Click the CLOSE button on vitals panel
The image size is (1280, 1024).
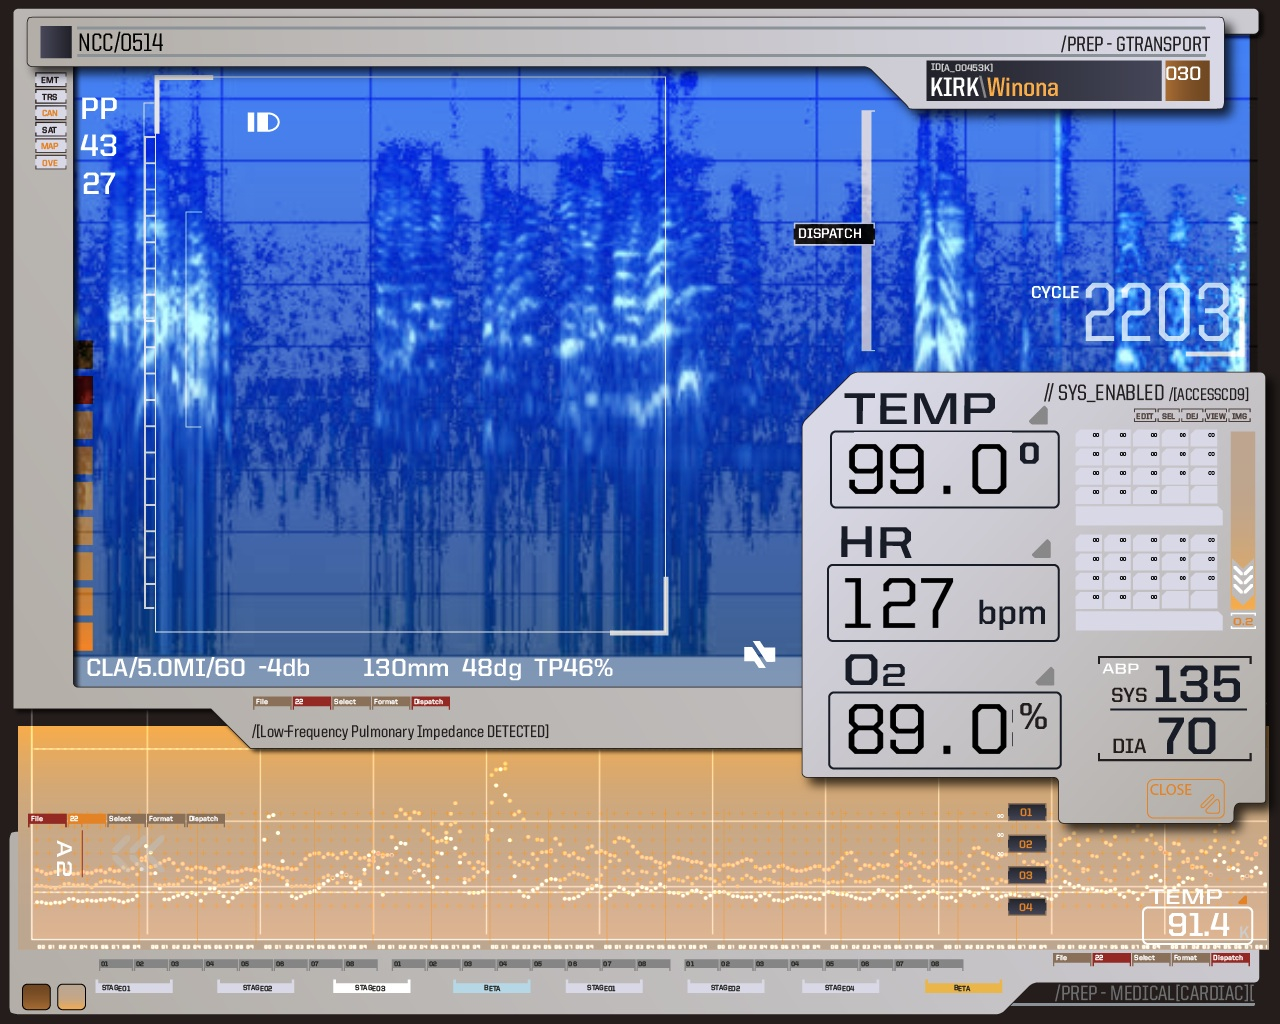point(1186,799)
